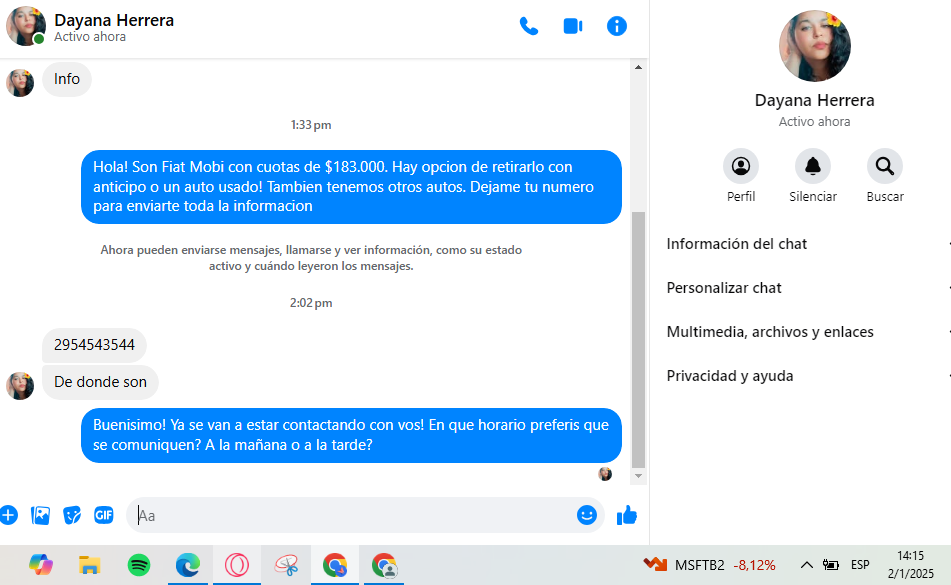
Task: Attach a photo using the image icon
Action: click(x=40, y=515)
